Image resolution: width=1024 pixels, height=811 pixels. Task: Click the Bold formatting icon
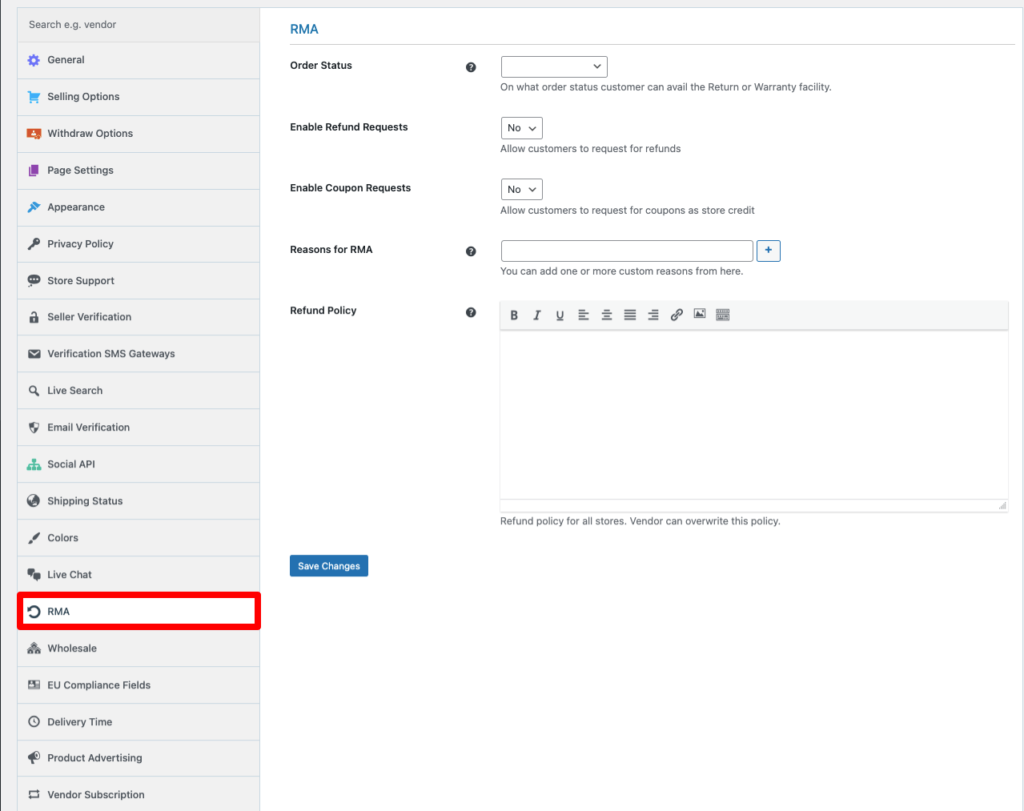point(514,315)
